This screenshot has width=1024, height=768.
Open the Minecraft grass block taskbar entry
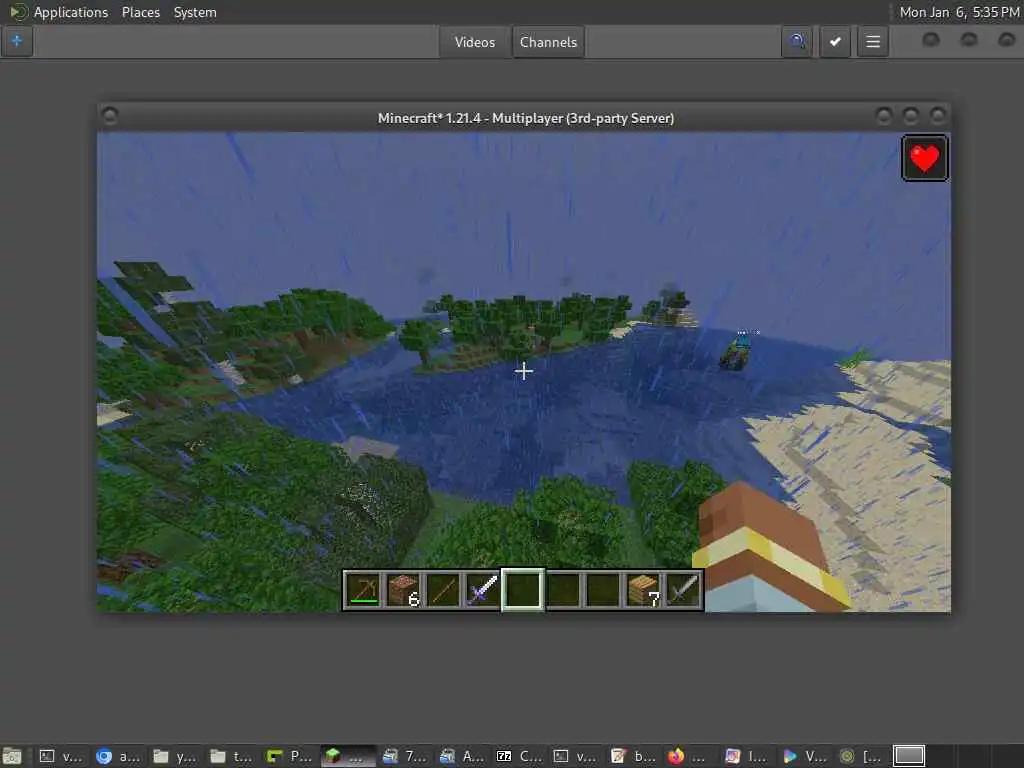coord(347,756)
